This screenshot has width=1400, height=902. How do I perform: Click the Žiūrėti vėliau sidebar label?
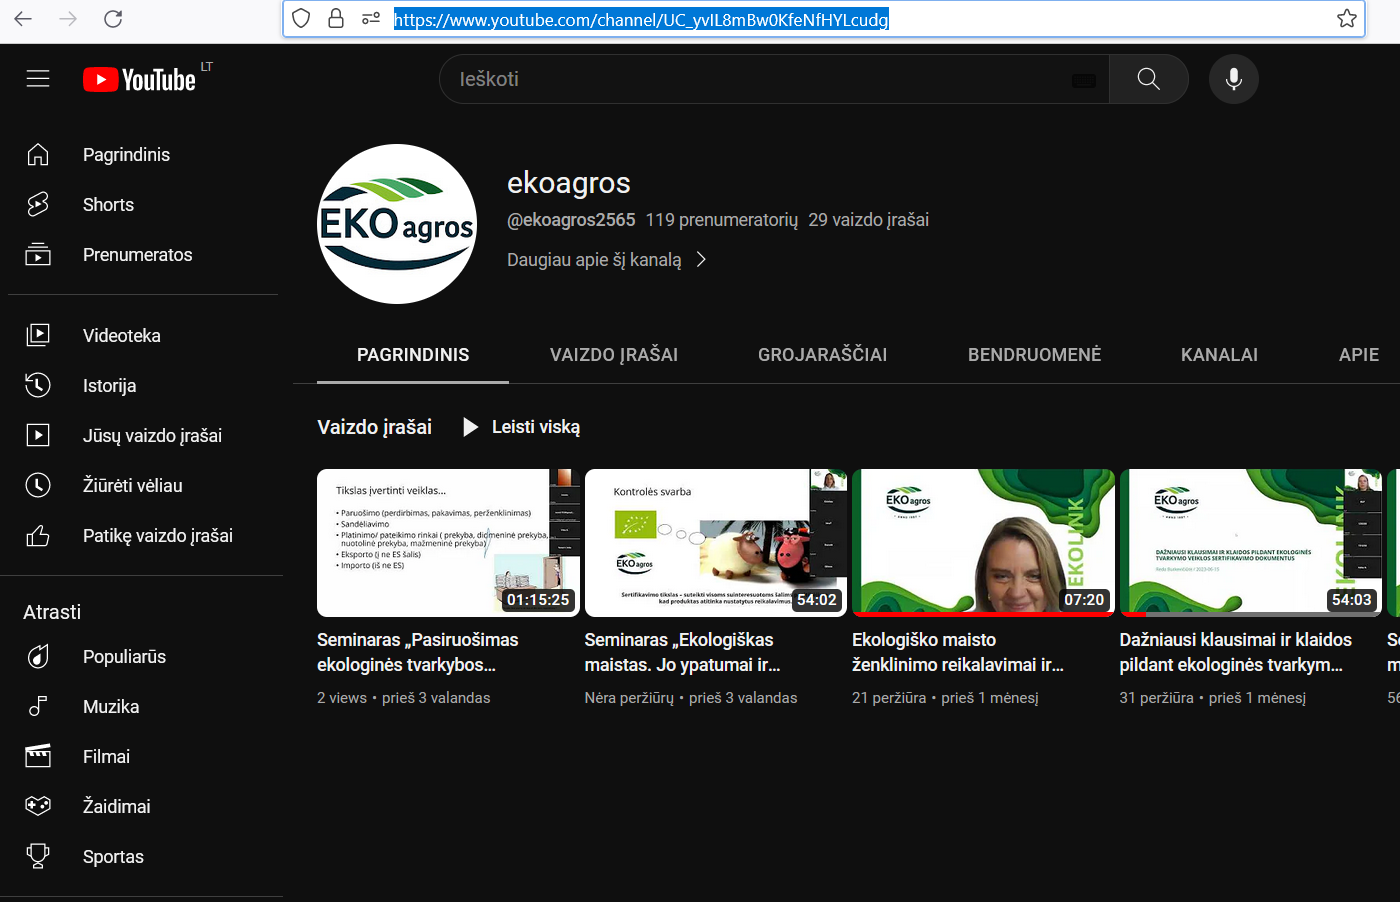tap(132, 486)
